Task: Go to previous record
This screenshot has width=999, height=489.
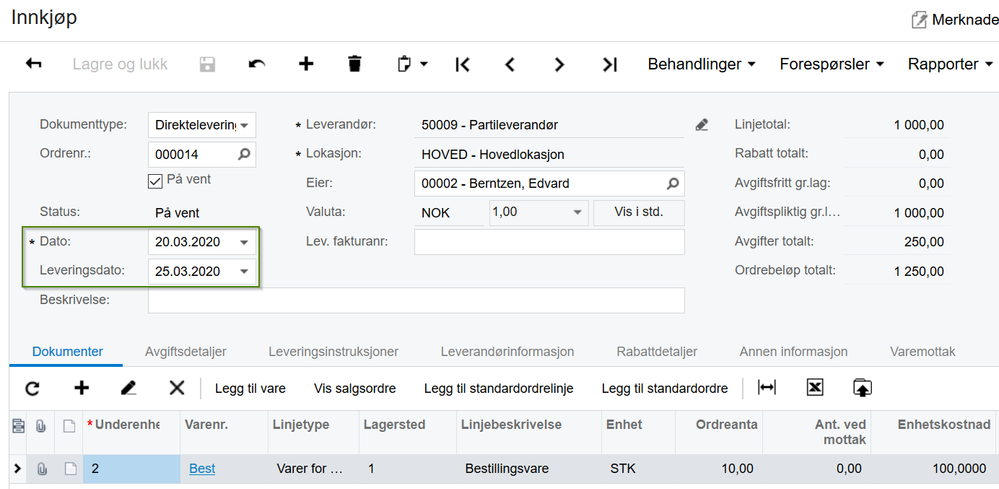Action: [x=509, y=64]
